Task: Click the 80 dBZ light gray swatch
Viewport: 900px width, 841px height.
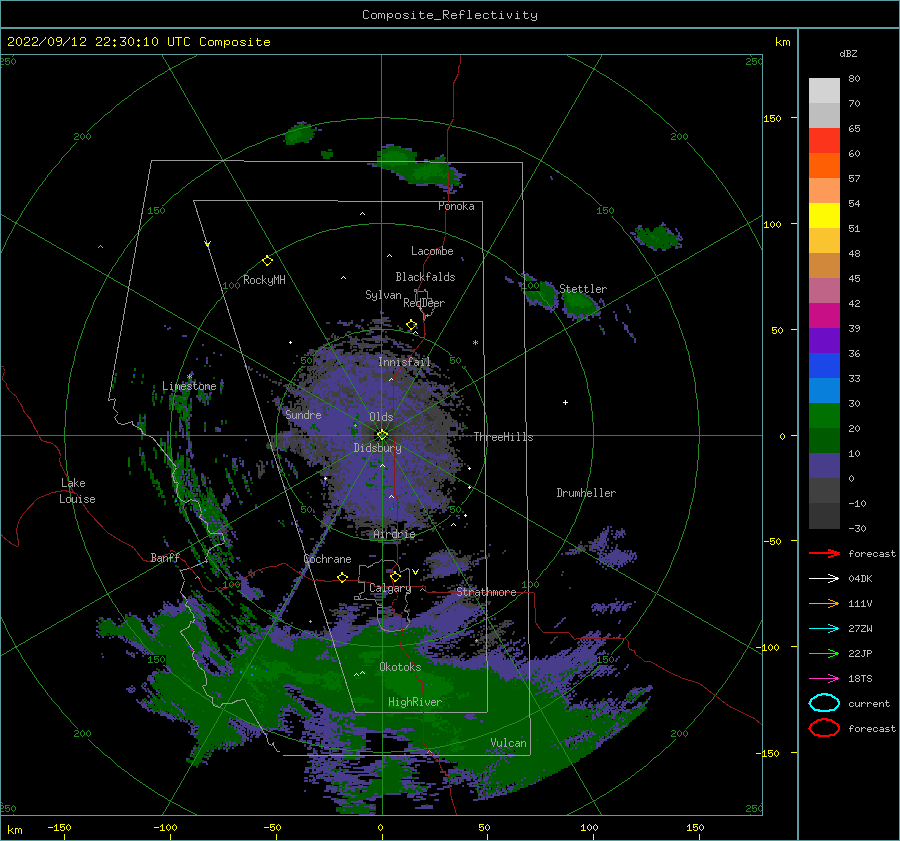Action: pos(824,90)
